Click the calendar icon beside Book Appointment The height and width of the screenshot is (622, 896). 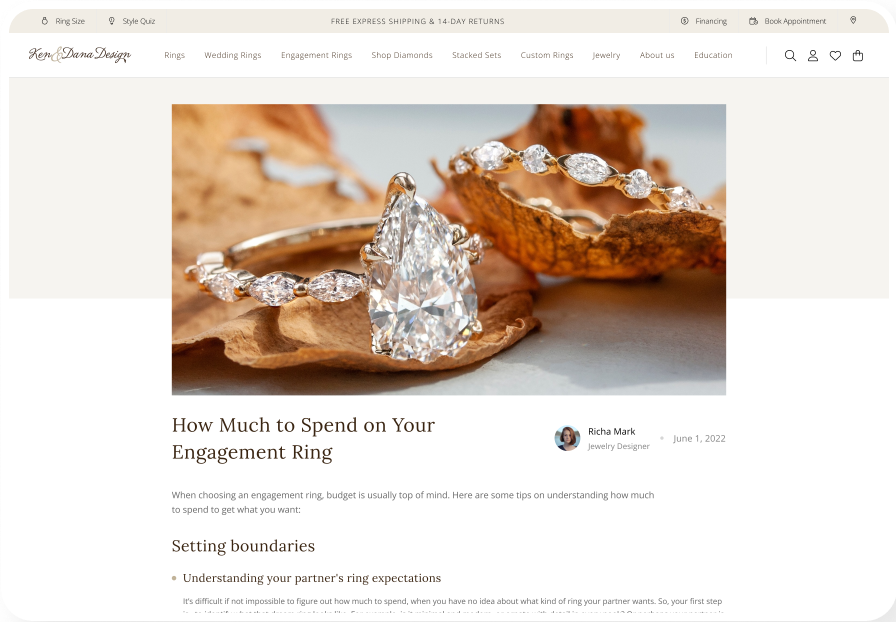click(x=753, y=21)
